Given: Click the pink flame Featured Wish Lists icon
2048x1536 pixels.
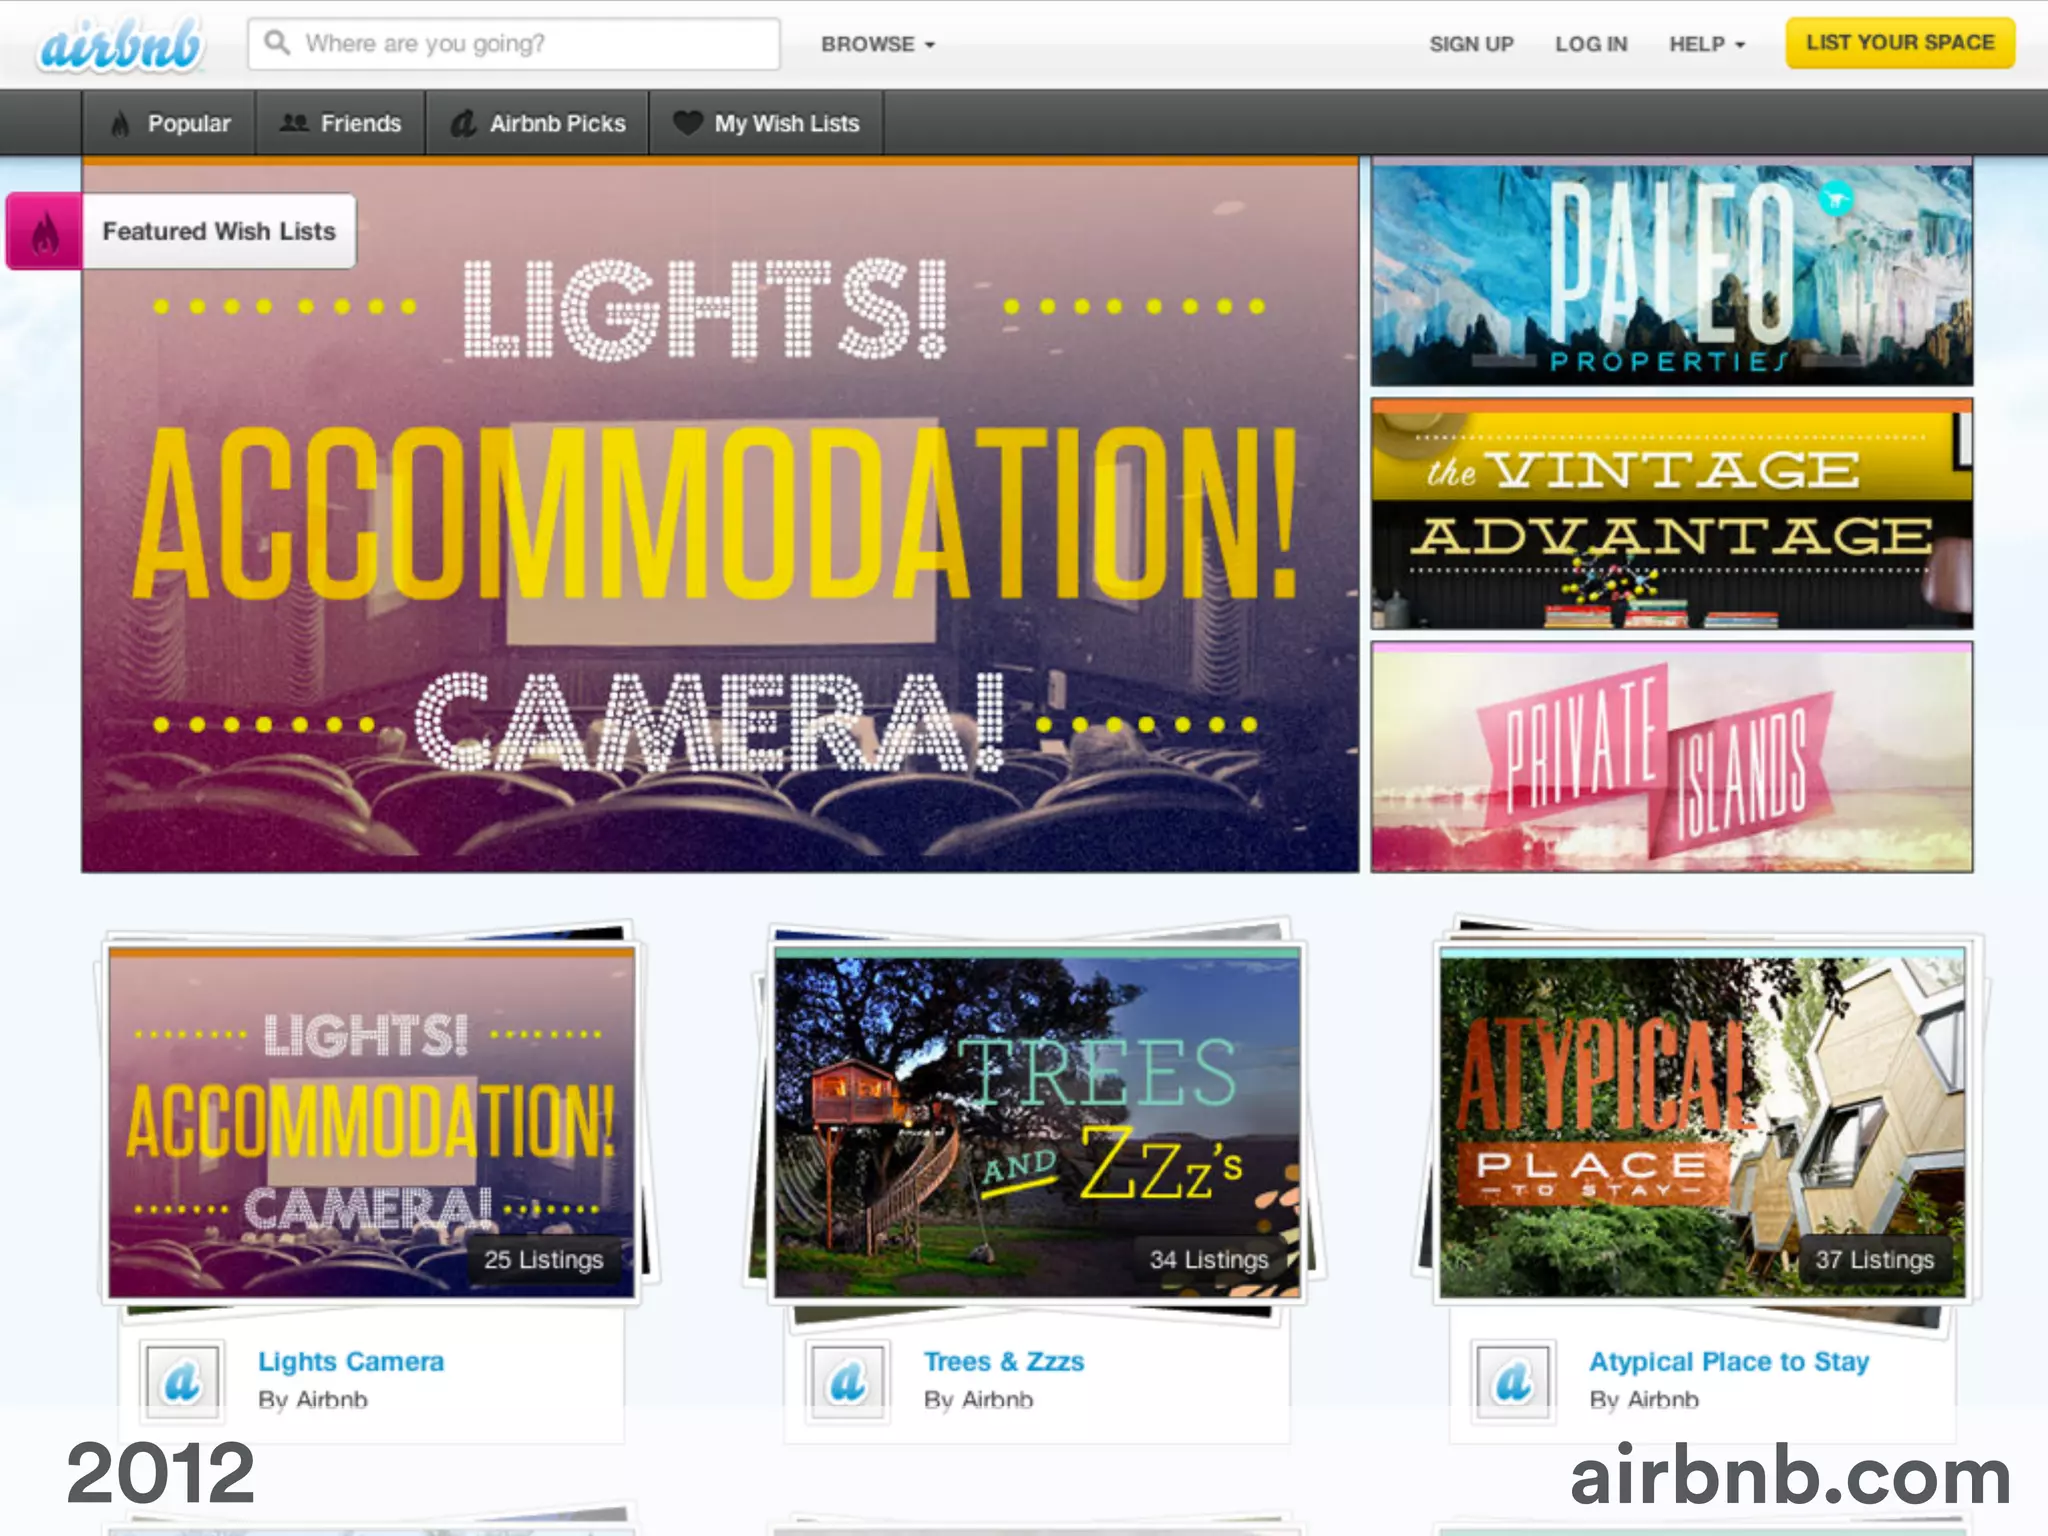Looking at the screenshot, I should click(45, 231).
